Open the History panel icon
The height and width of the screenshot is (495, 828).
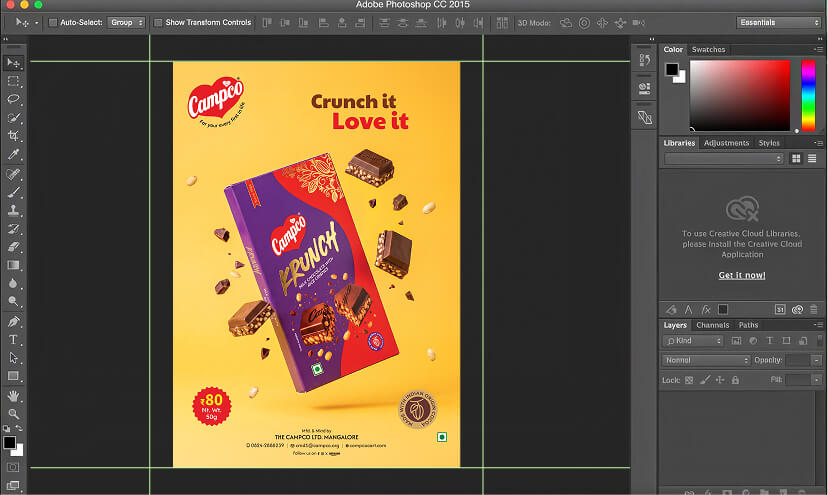(x=644, y=60)
